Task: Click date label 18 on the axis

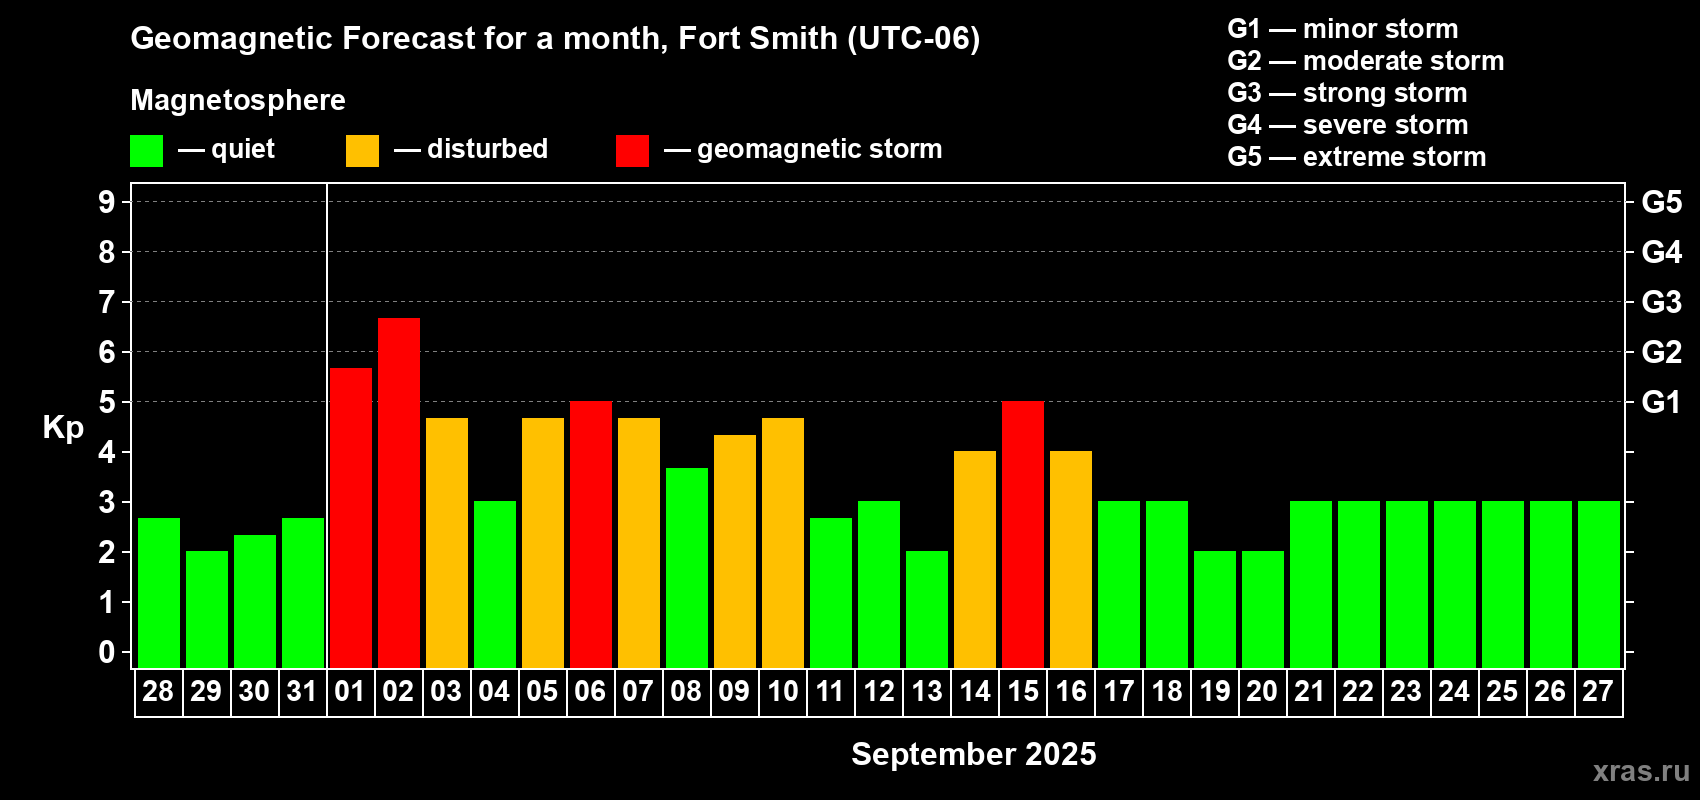Action: [1166, 692]
